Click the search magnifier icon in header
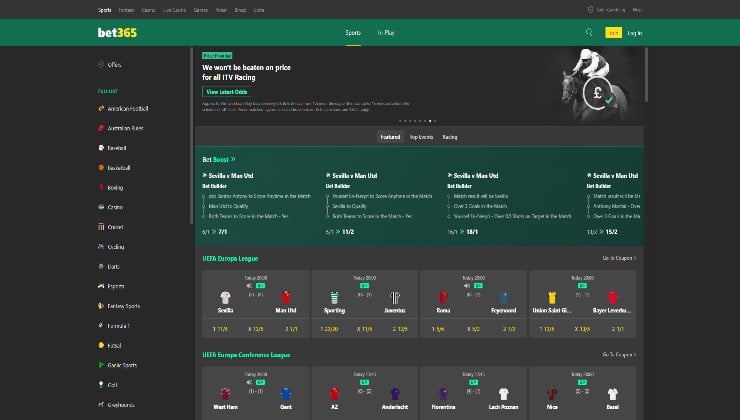 pos(589,32)
